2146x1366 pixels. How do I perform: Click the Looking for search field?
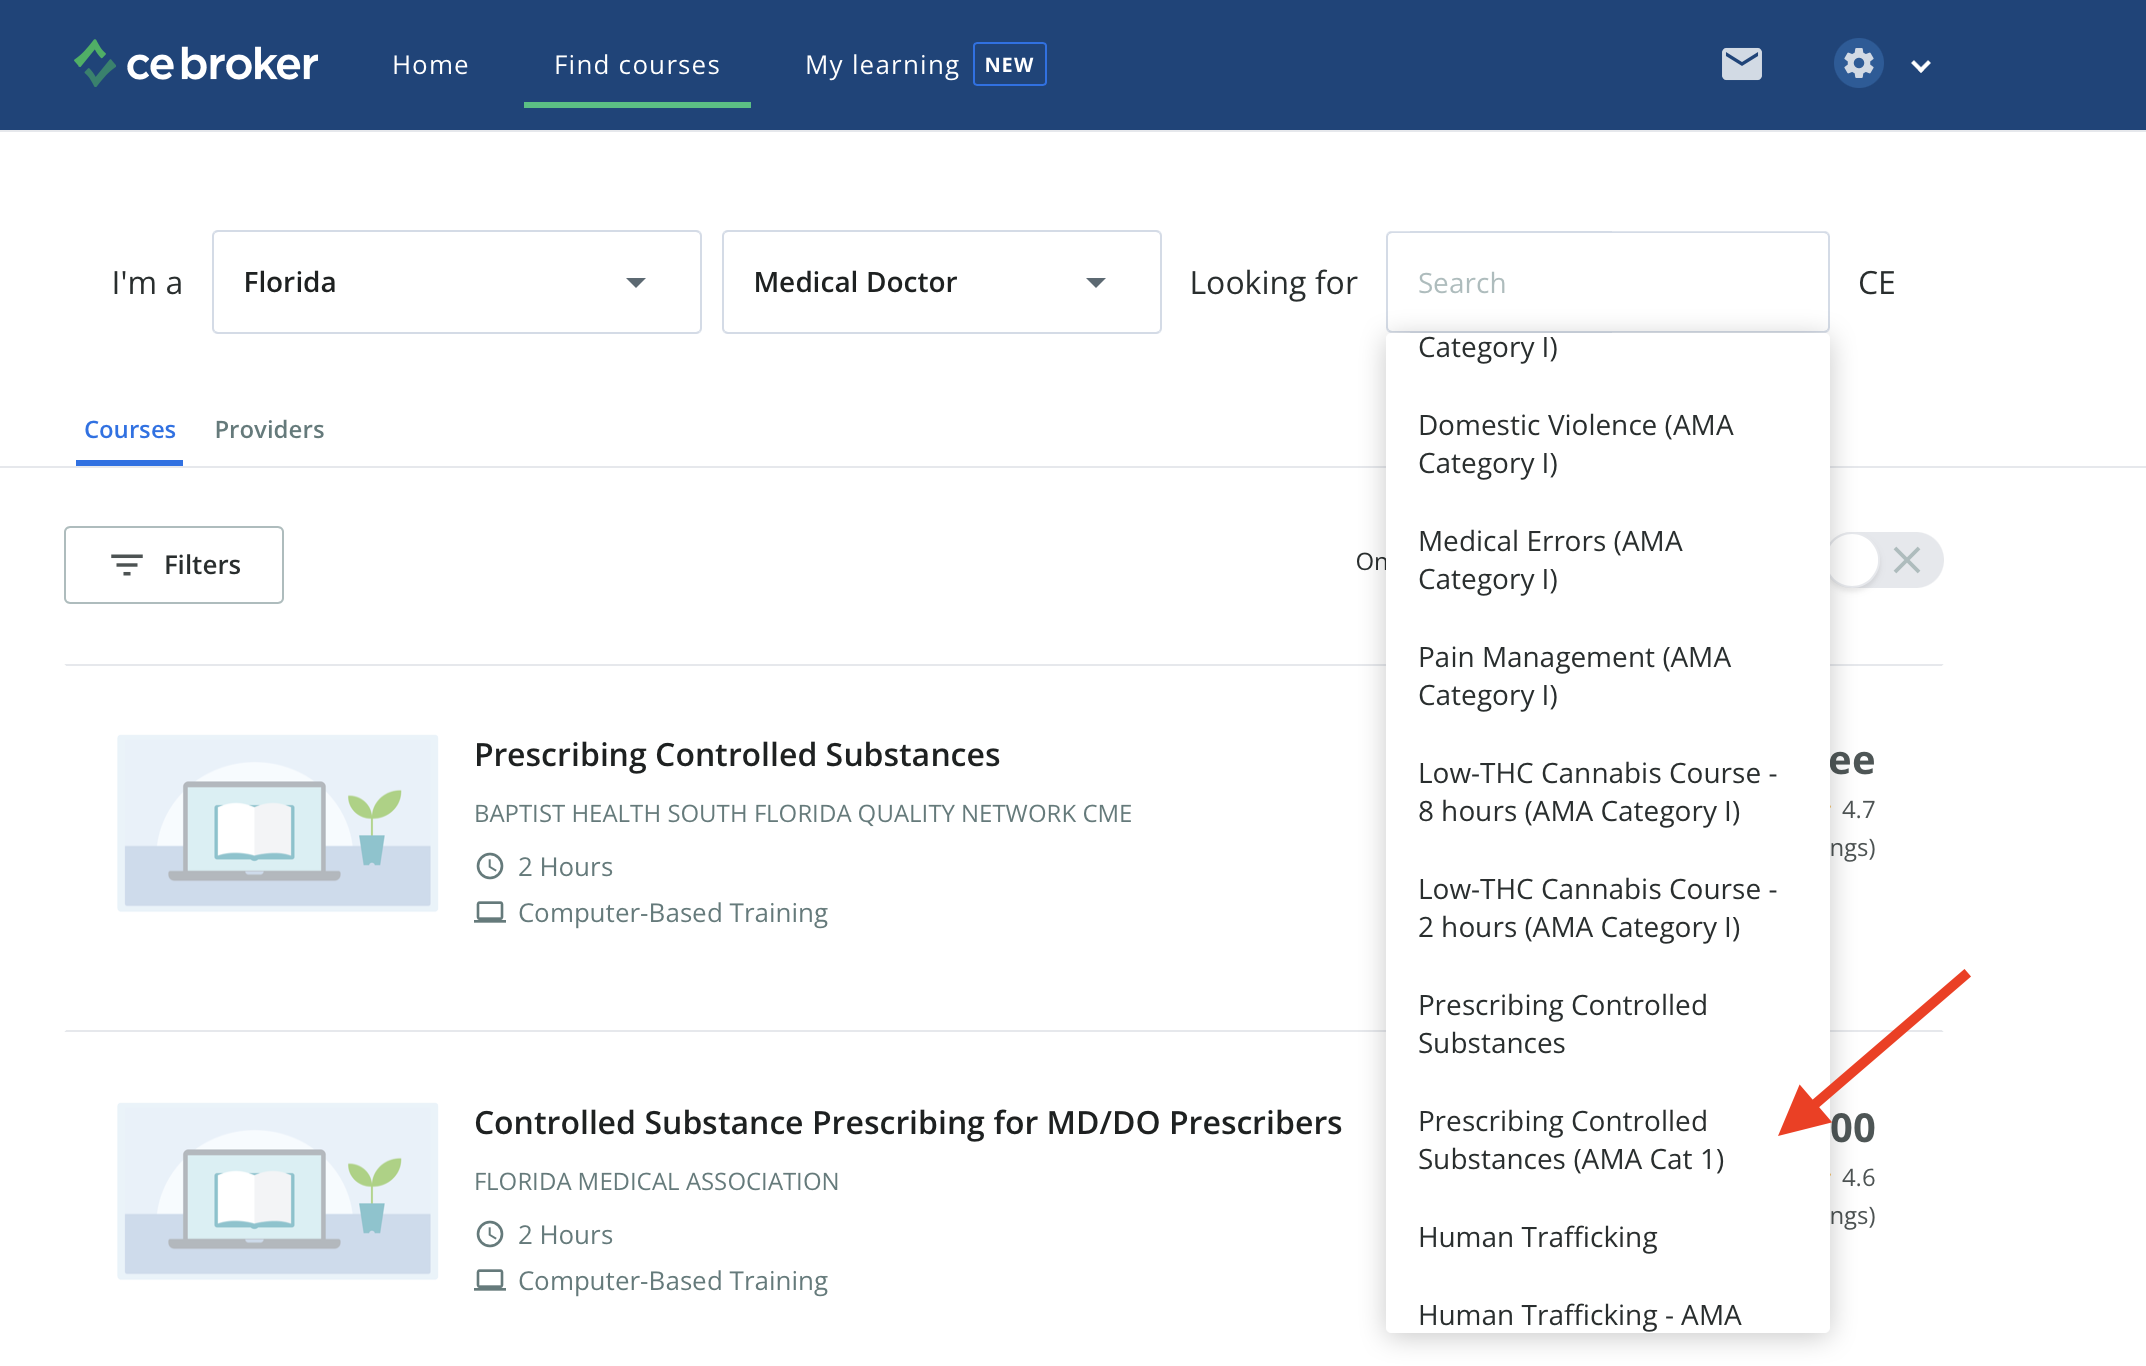coord(1606,283)
